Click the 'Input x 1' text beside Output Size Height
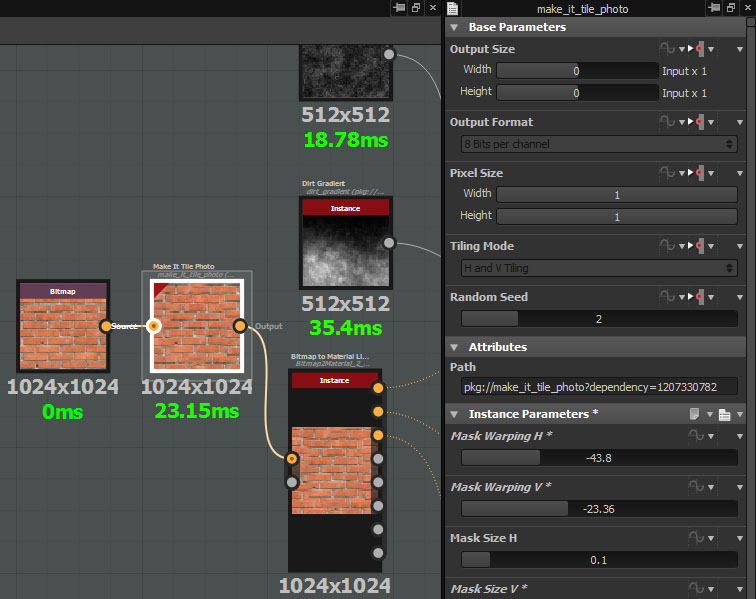756x599 pixels. pos(684,93)
